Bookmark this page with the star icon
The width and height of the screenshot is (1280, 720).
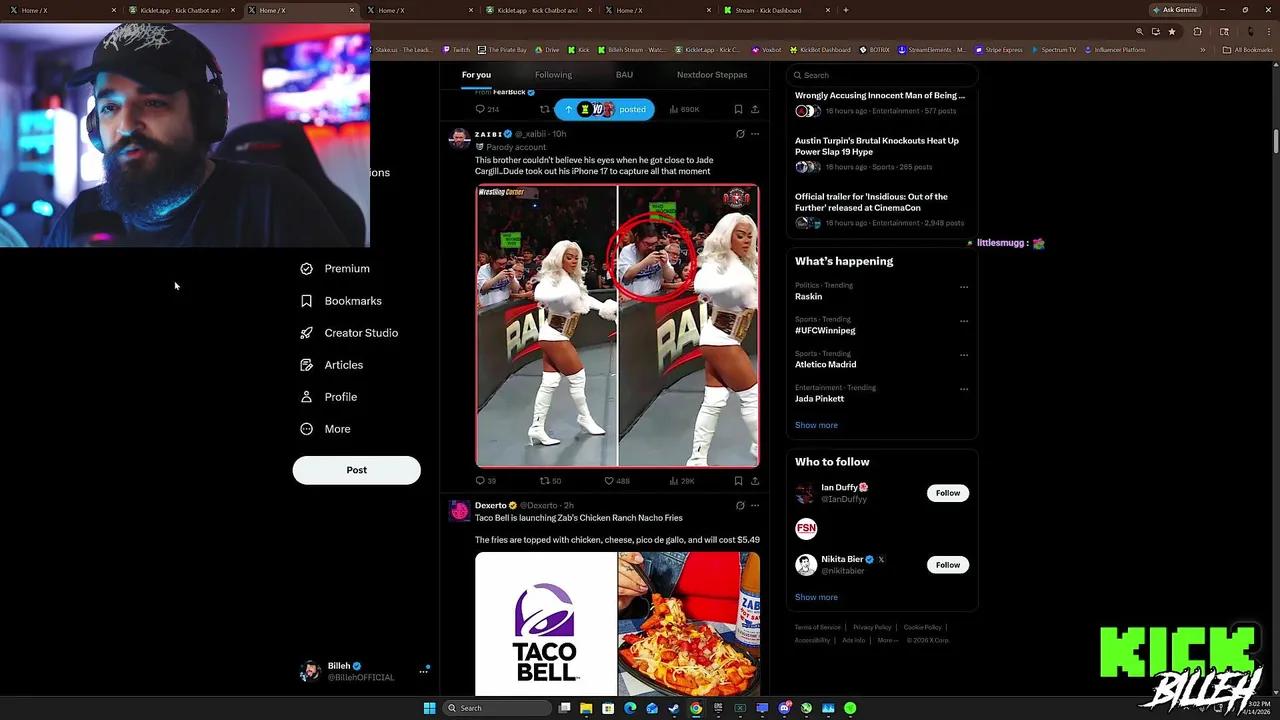1172,31
